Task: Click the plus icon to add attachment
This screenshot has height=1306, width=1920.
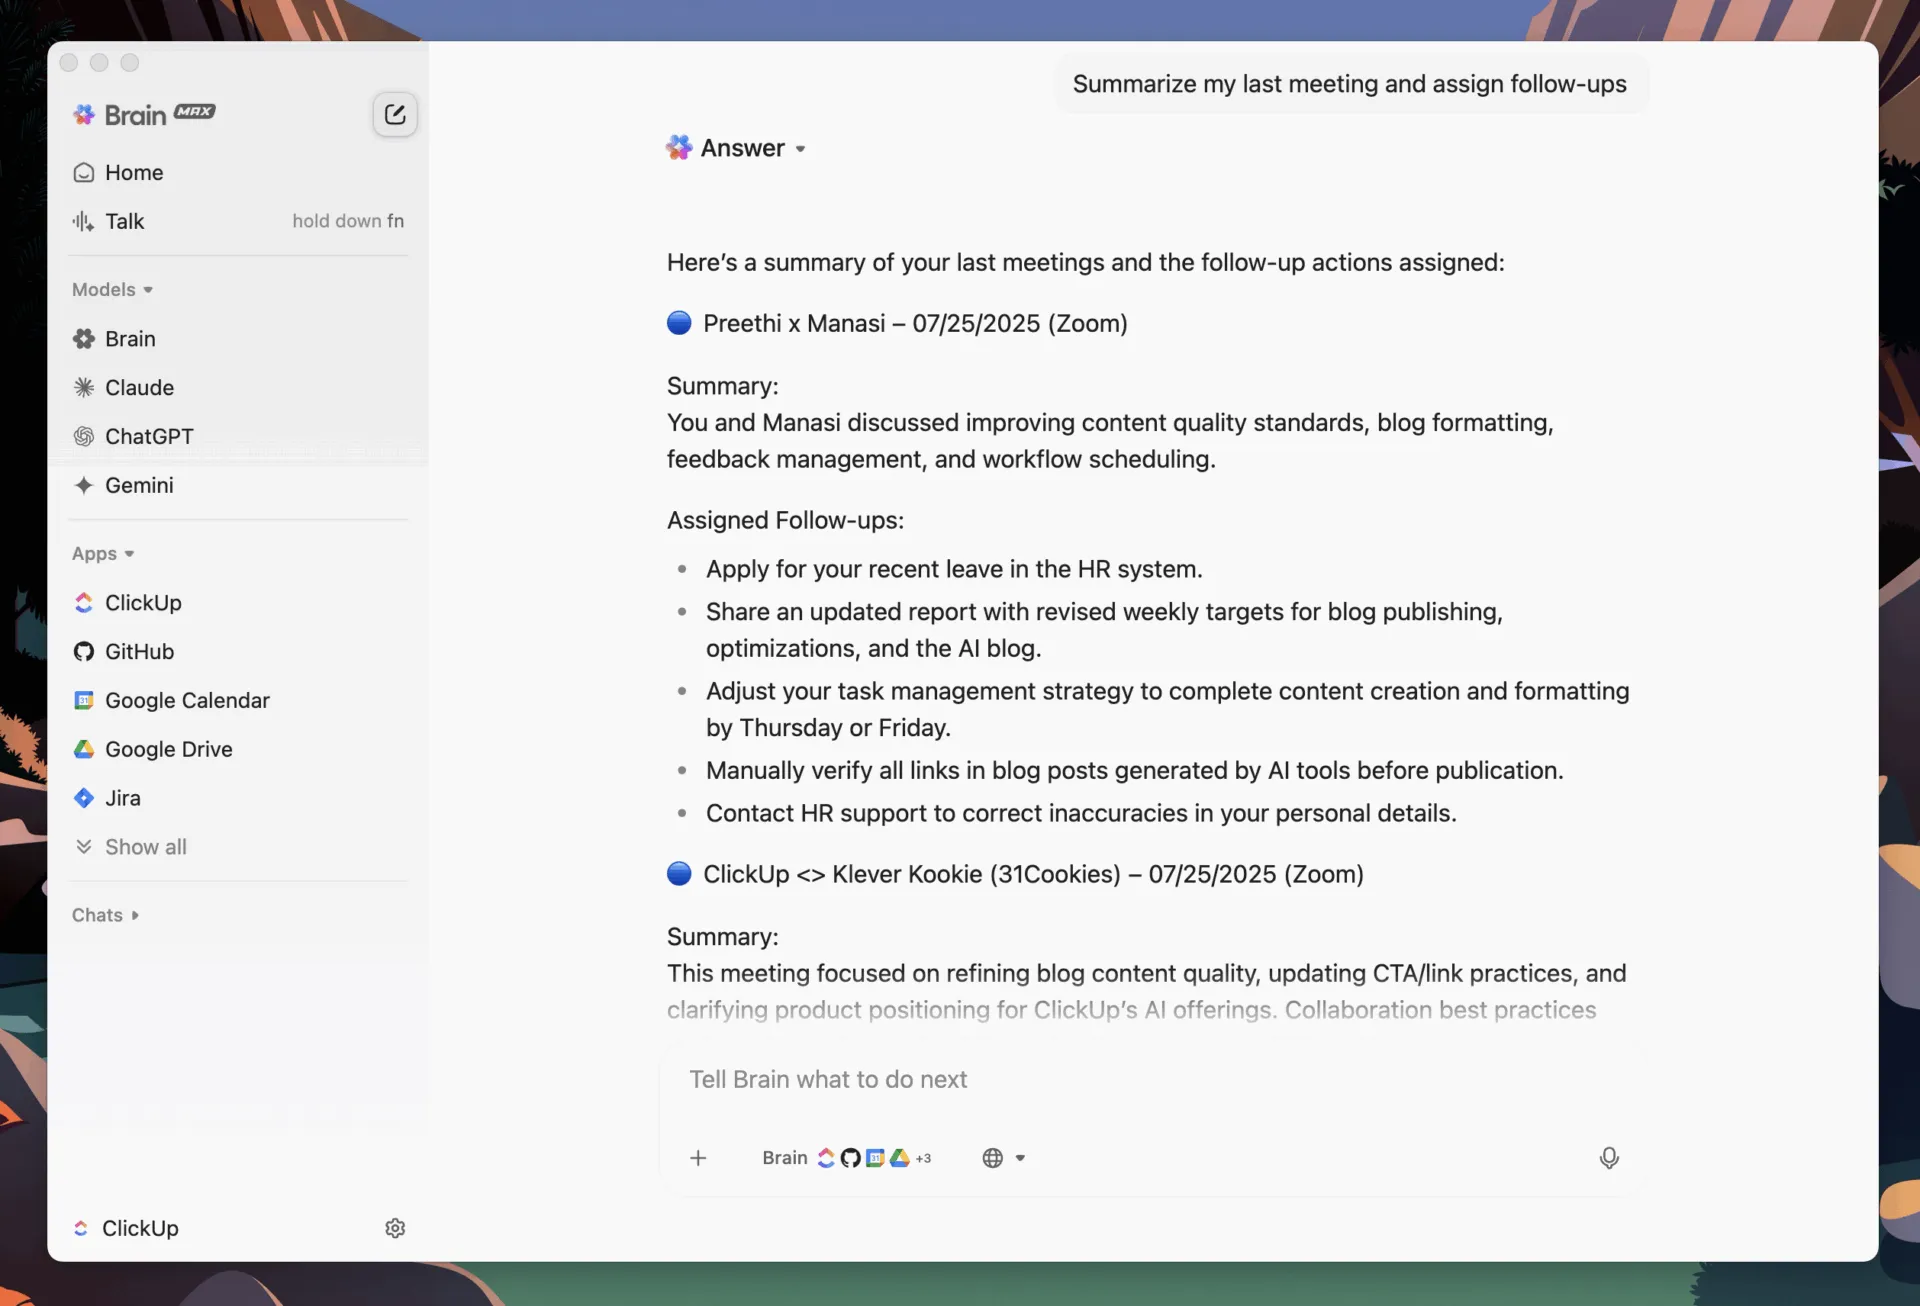Action: (698, 1158)
